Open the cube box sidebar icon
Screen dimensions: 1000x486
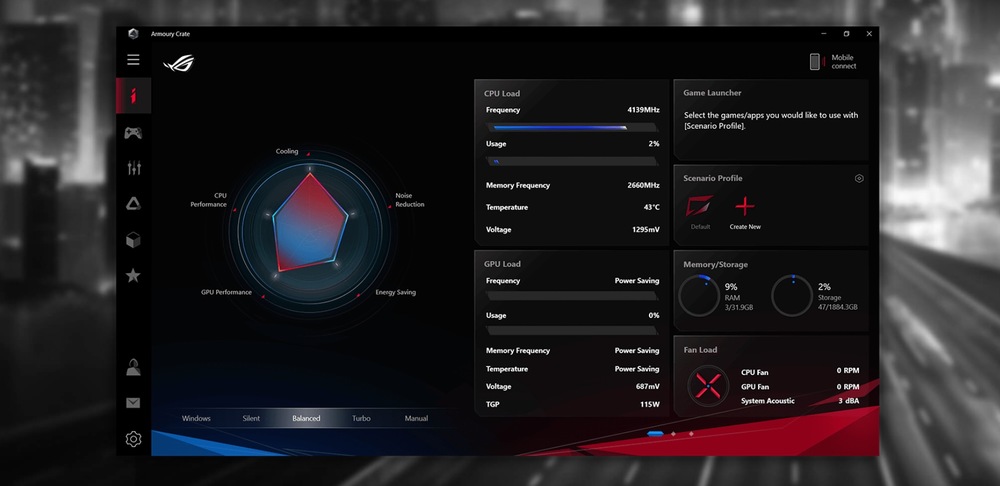[133, 240]
